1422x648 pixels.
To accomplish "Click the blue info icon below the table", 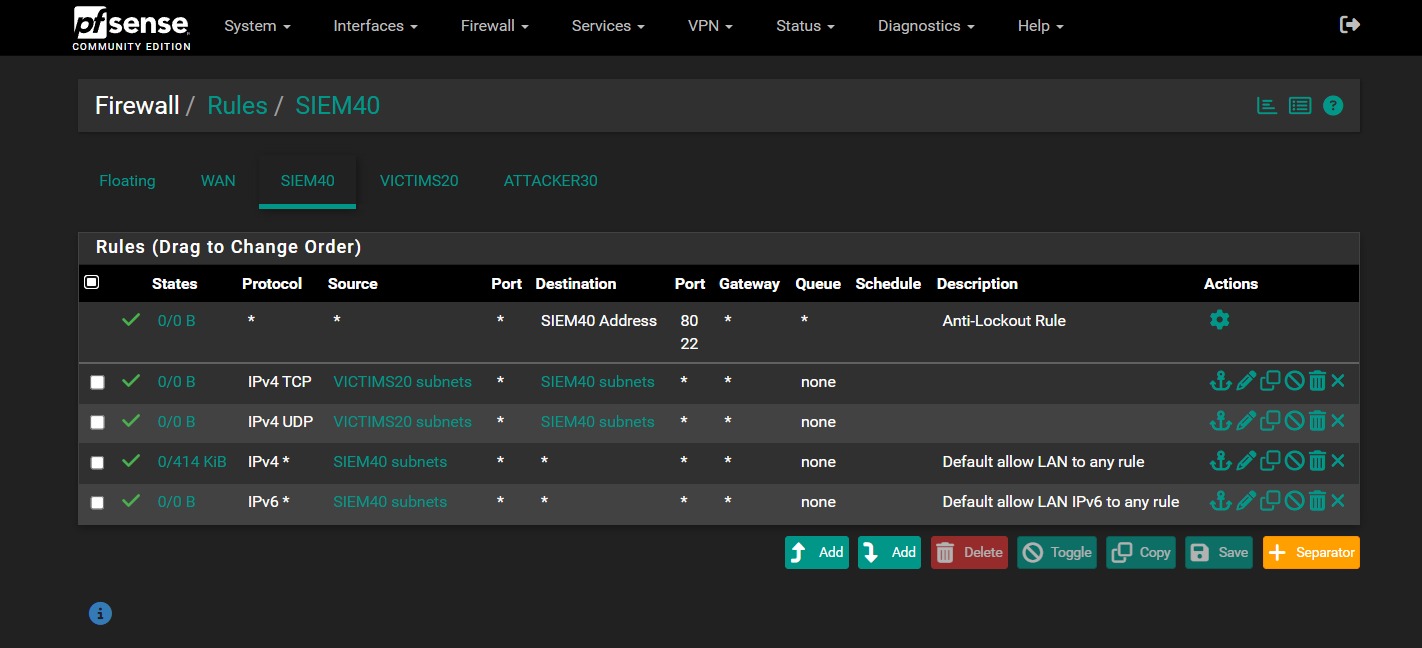I will tap(100, 613).
